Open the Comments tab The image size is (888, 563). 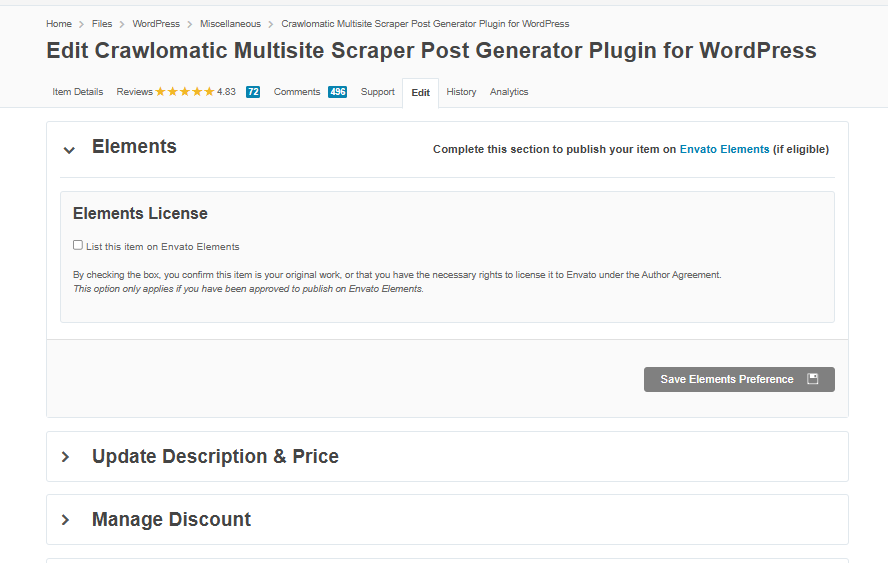click(296, 92)
